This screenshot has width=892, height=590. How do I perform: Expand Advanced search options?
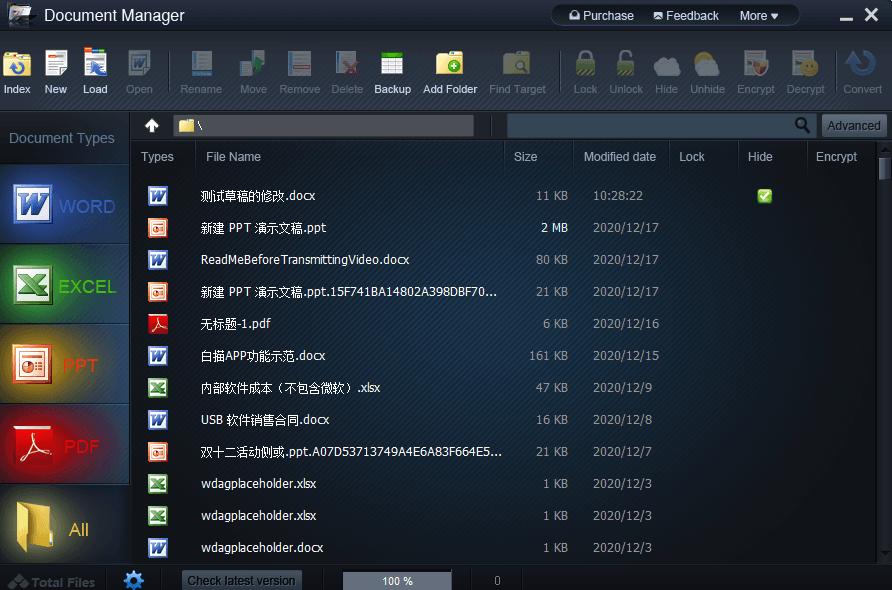coord(853,125)
